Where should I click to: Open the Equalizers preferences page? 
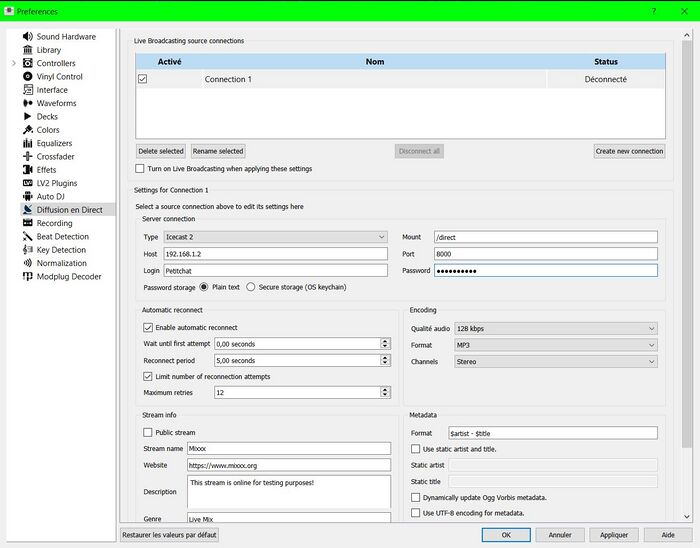point(54,143)
